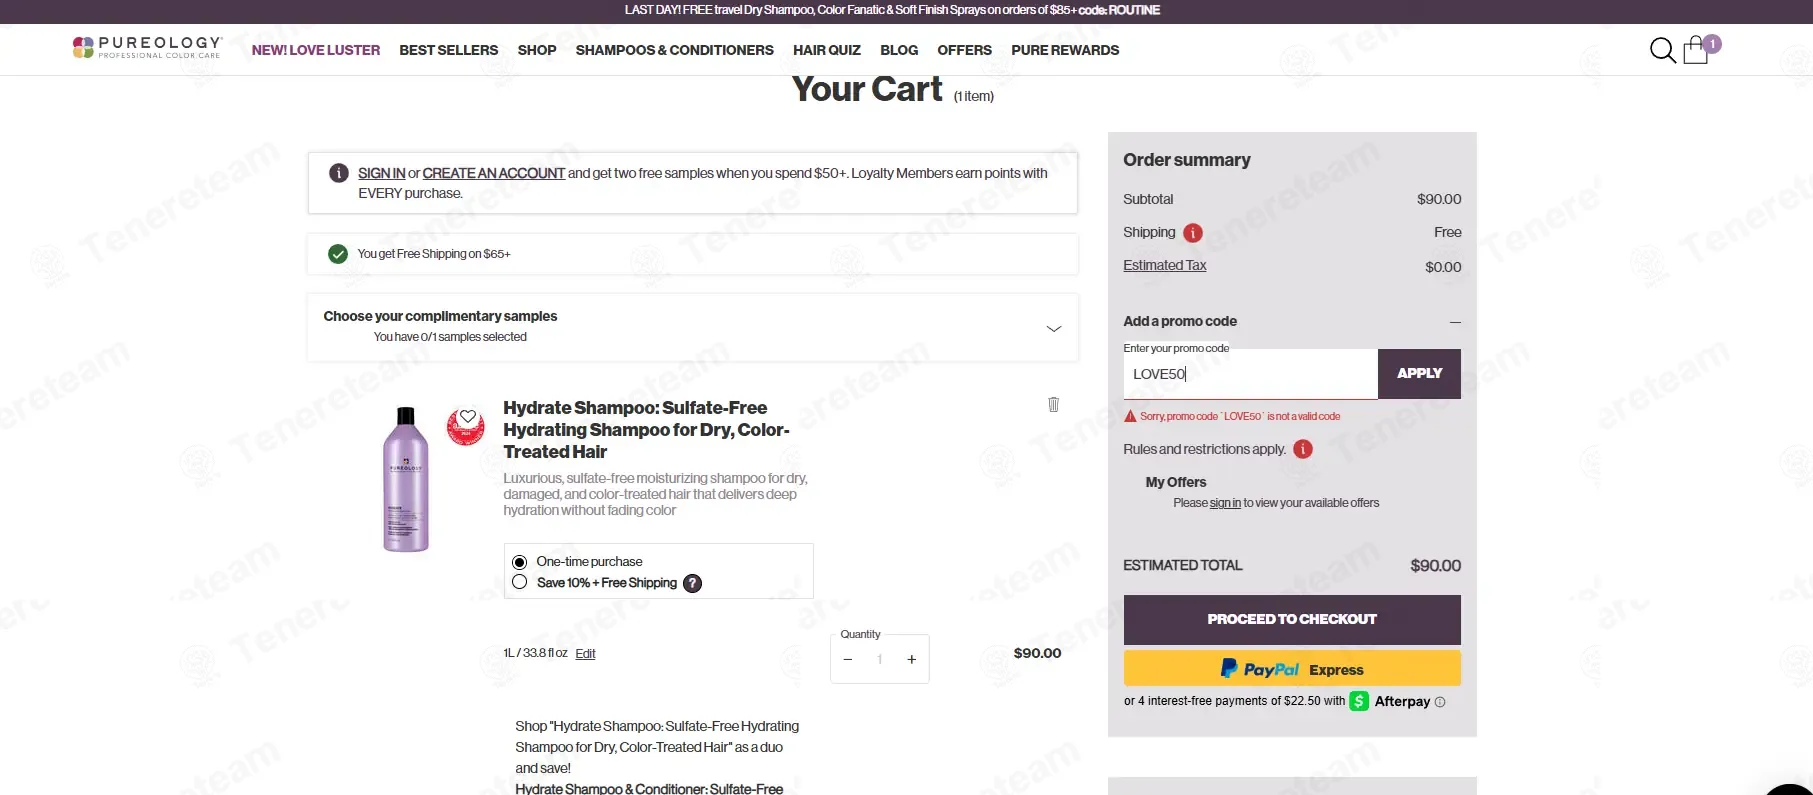Click PROCEED TO CHECKOUT button
This screenshot has height=795, width=1813.
tap(1292, 620)
